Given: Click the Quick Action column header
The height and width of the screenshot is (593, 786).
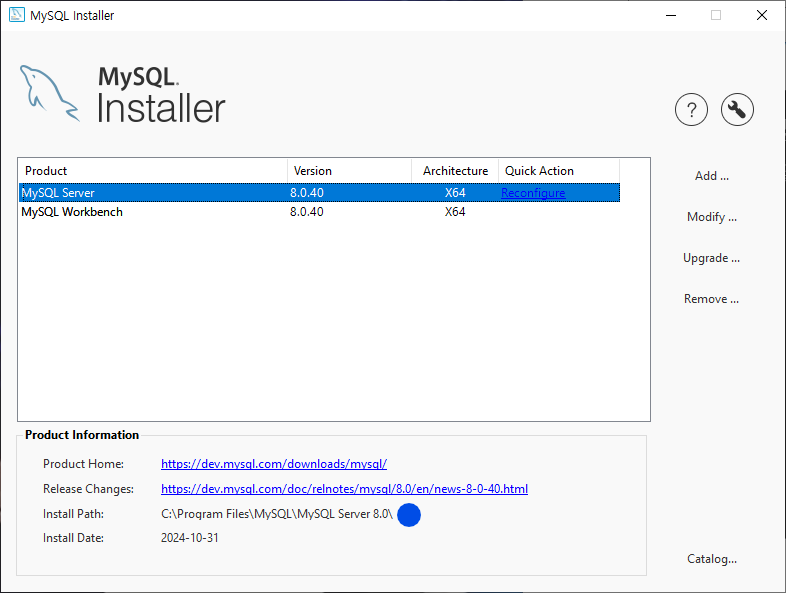Looking at the screenshot, I should 559,171.
